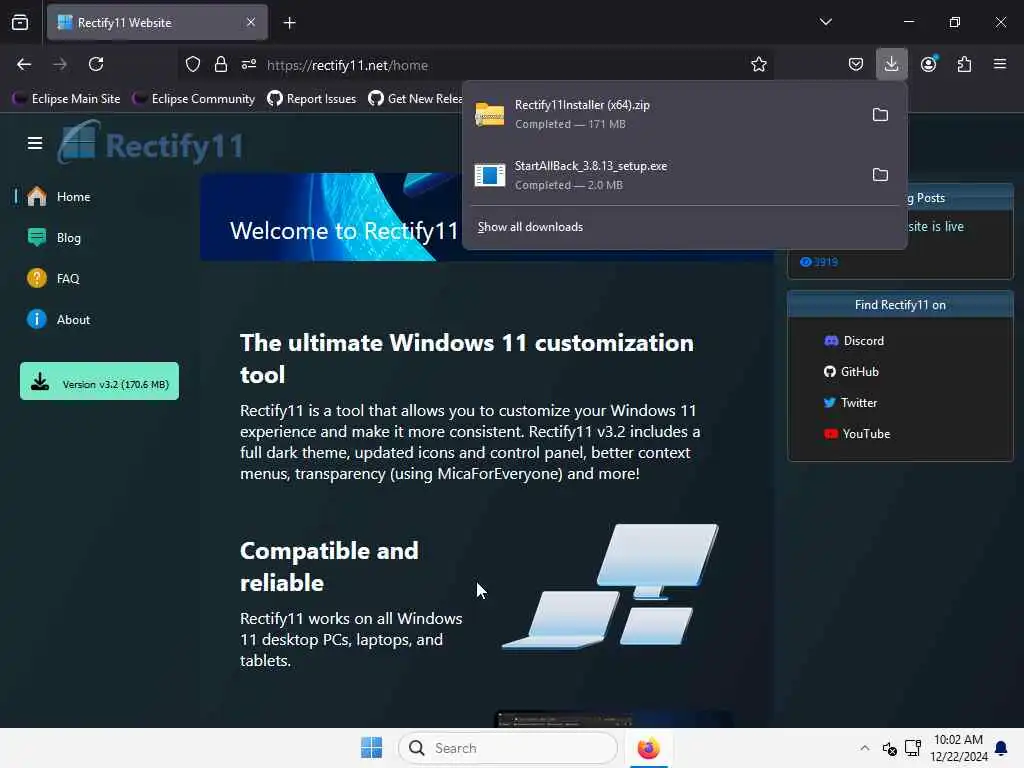
Task: Open the tracking protection shield icon
Action: tap(193, 65)
